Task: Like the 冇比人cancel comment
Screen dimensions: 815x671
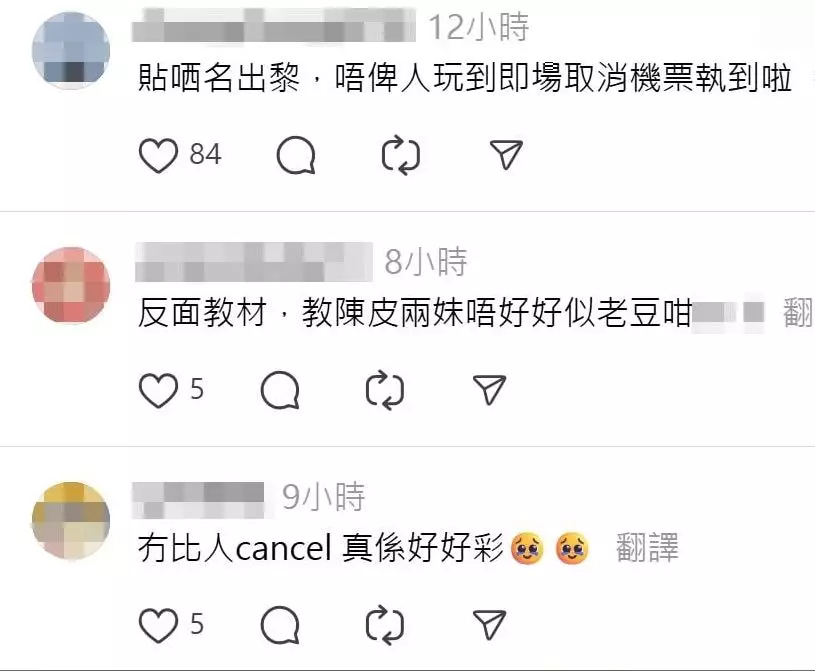Action: [158, 625]
